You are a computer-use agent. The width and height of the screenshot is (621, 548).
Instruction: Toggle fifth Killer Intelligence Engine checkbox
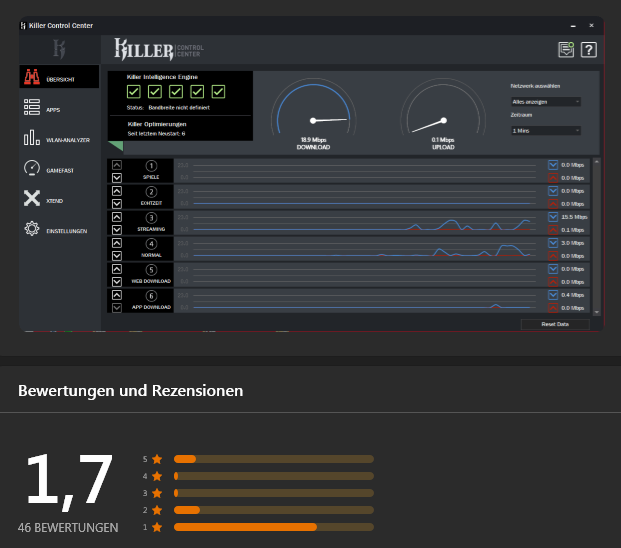click(x=218, y=91)
